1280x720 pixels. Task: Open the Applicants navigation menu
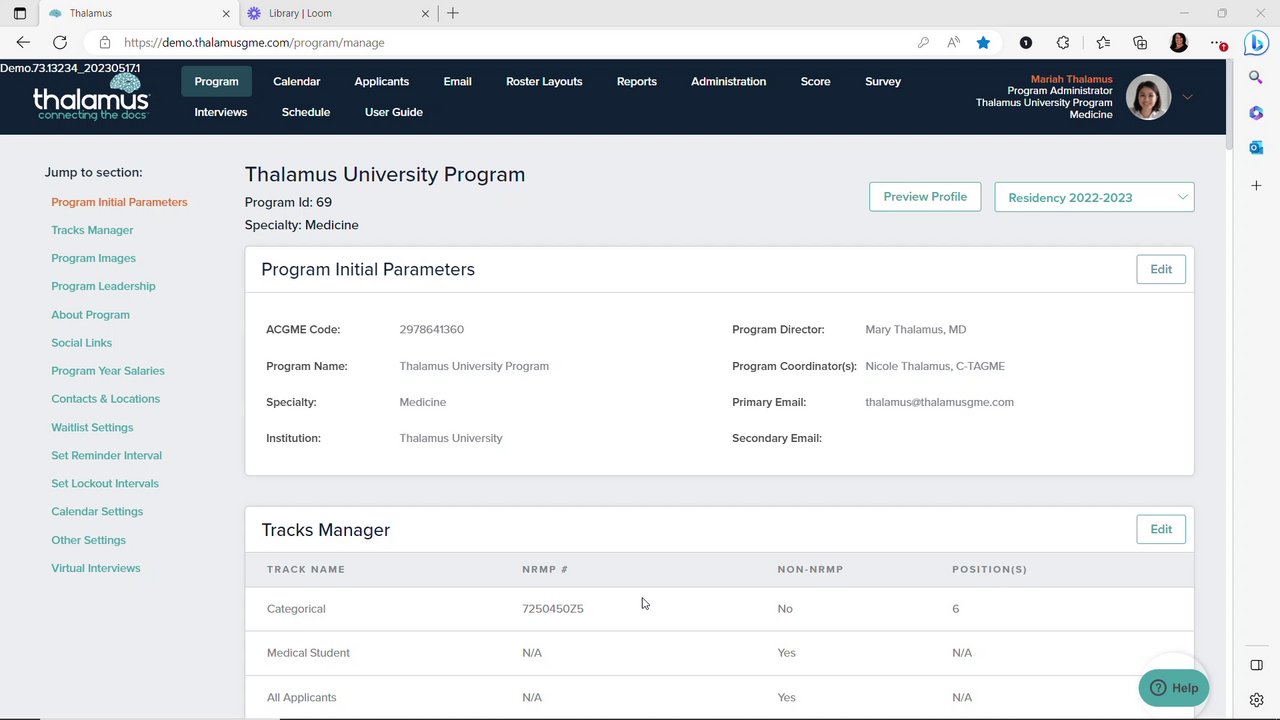(381, 82)
